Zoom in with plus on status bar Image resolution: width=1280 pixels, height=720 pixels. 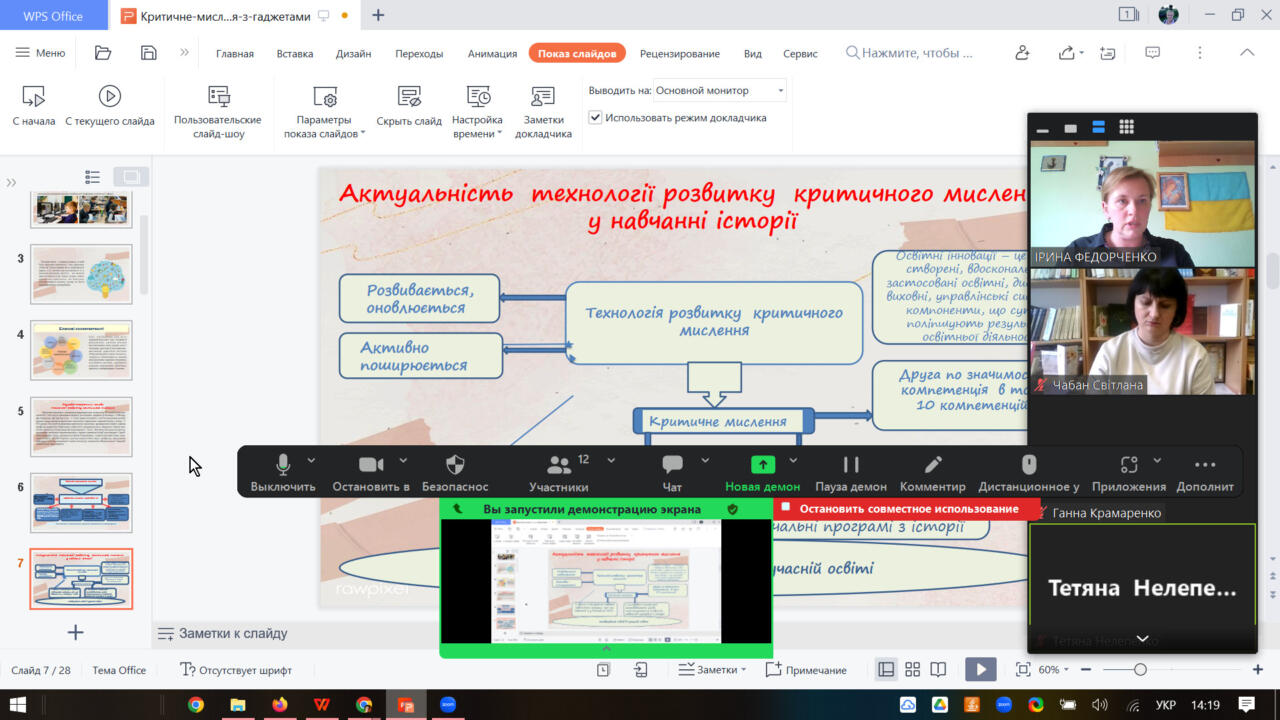(x=1258, y=670)
